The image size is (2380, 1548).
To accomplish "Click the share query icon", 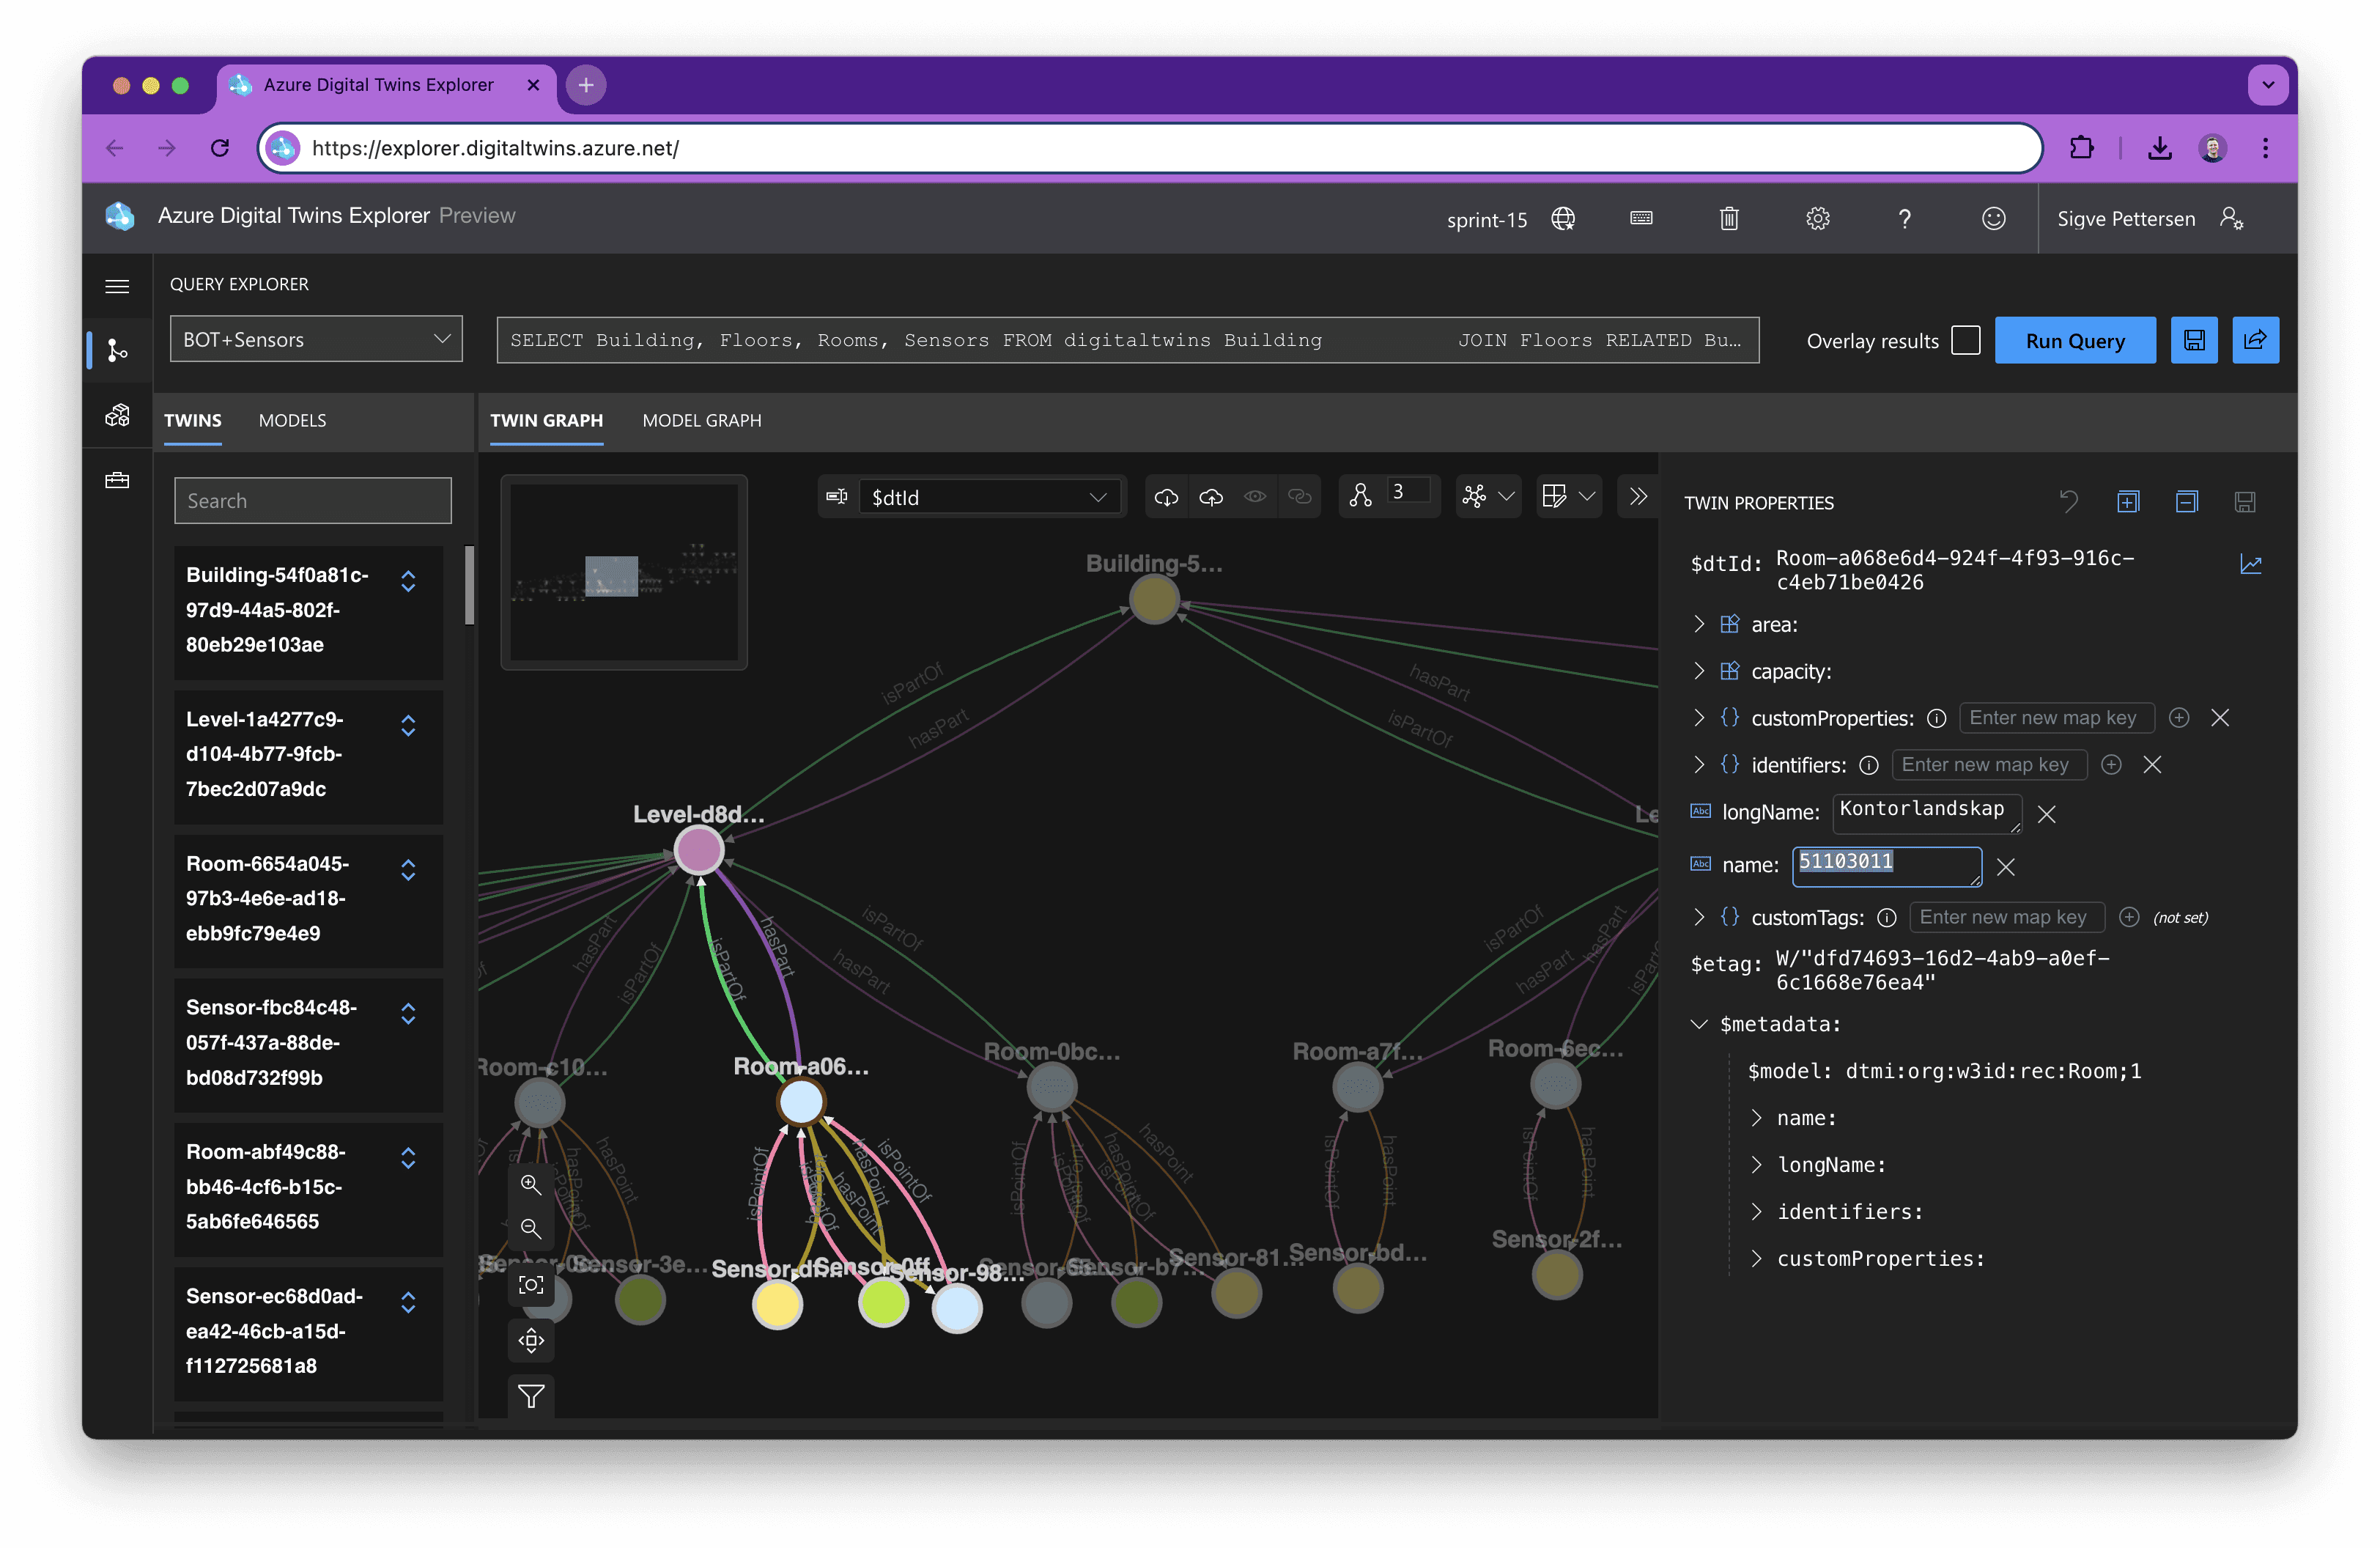I will pos(2254,341).
